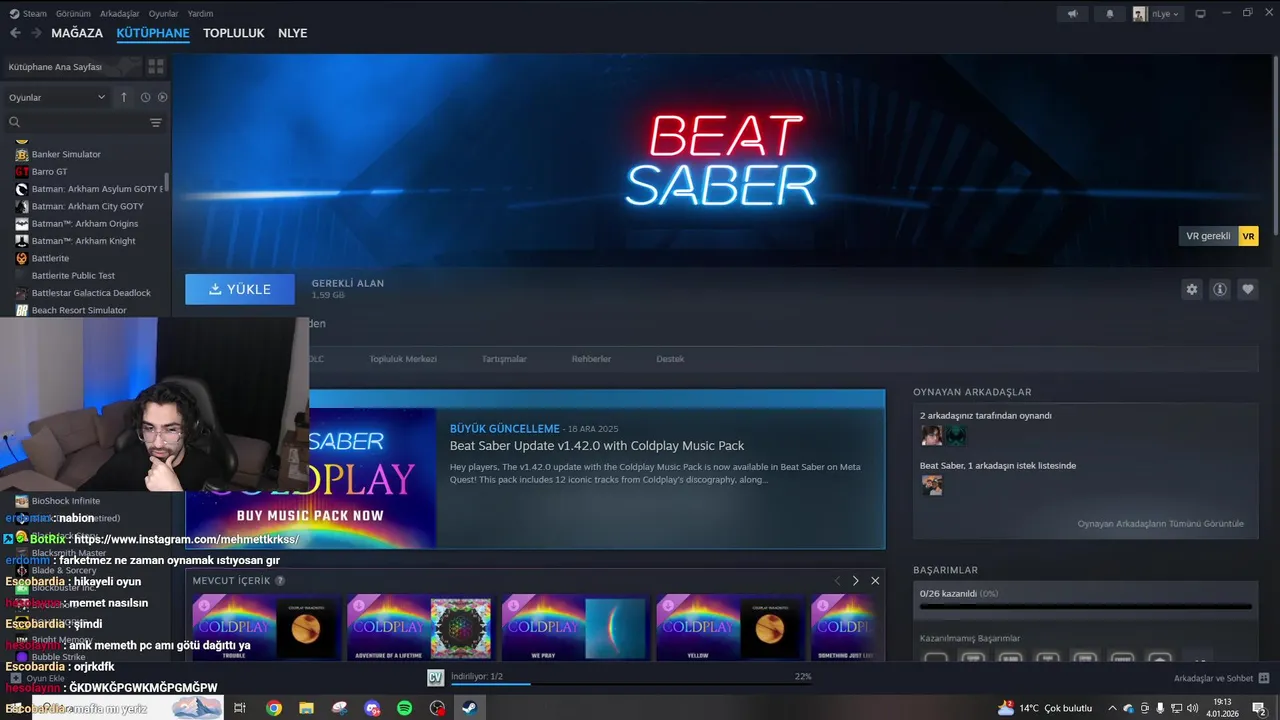Select Battlestar Galactica Deadlock

[84, 293]
